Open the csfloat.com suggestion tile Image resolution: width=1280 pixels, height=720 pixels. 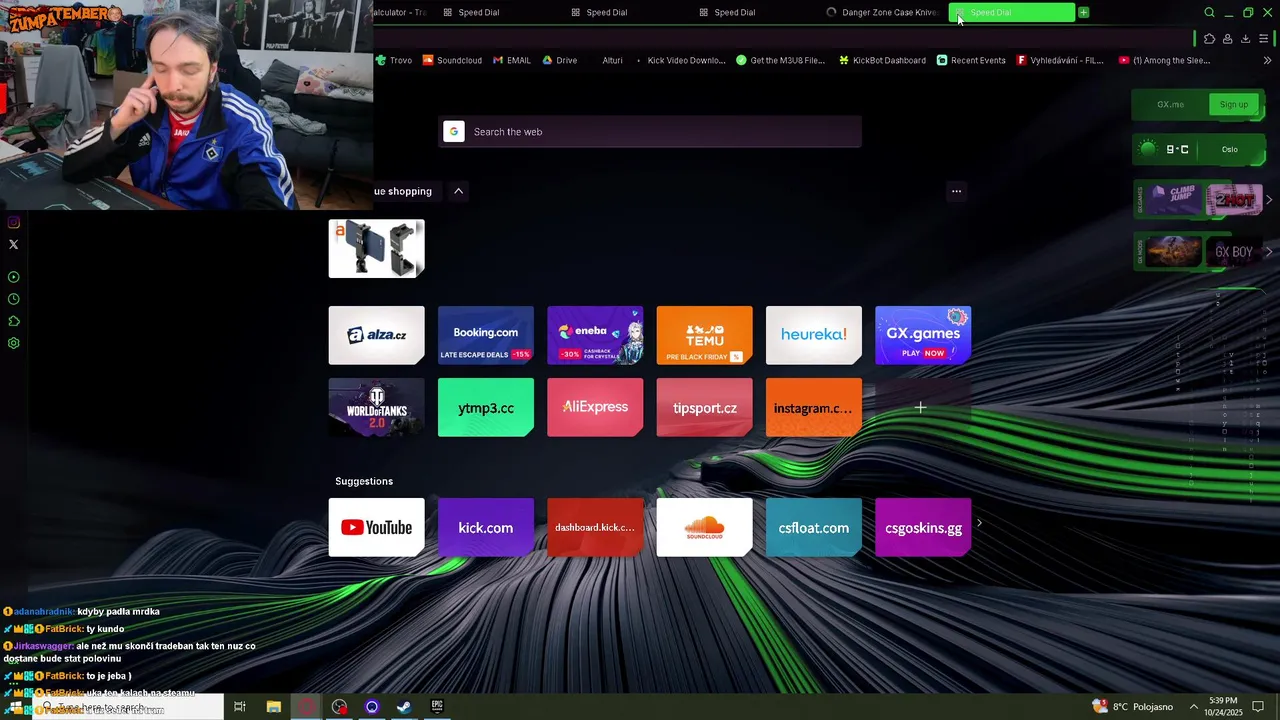click(814, 527)
